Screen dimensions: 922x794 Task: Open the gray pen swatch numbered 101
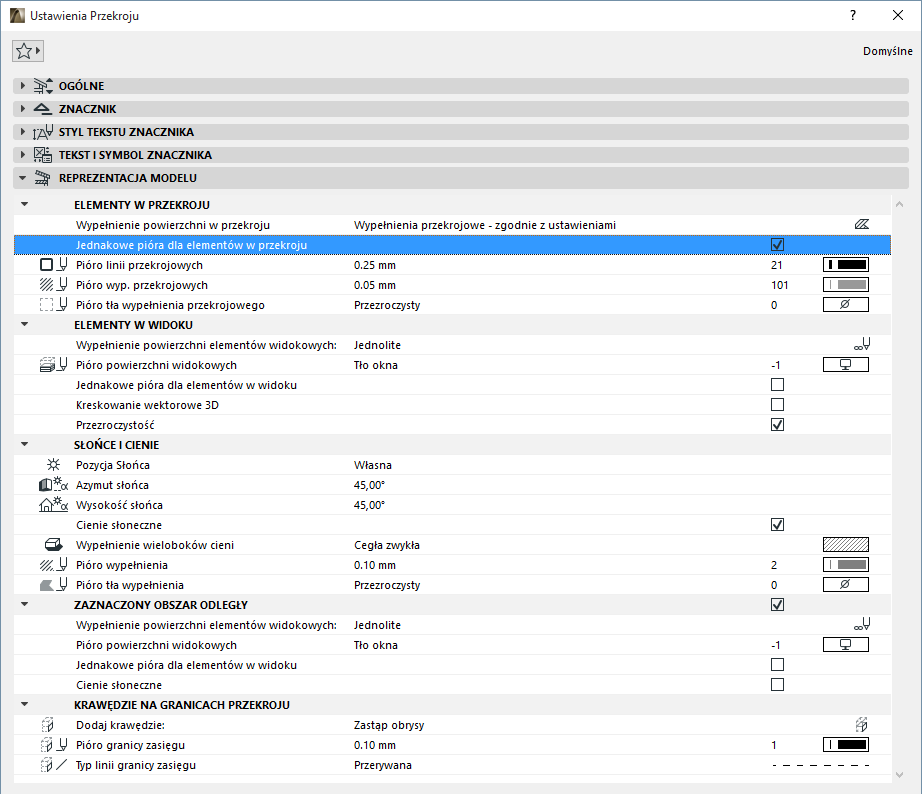[x=846, y=285]
